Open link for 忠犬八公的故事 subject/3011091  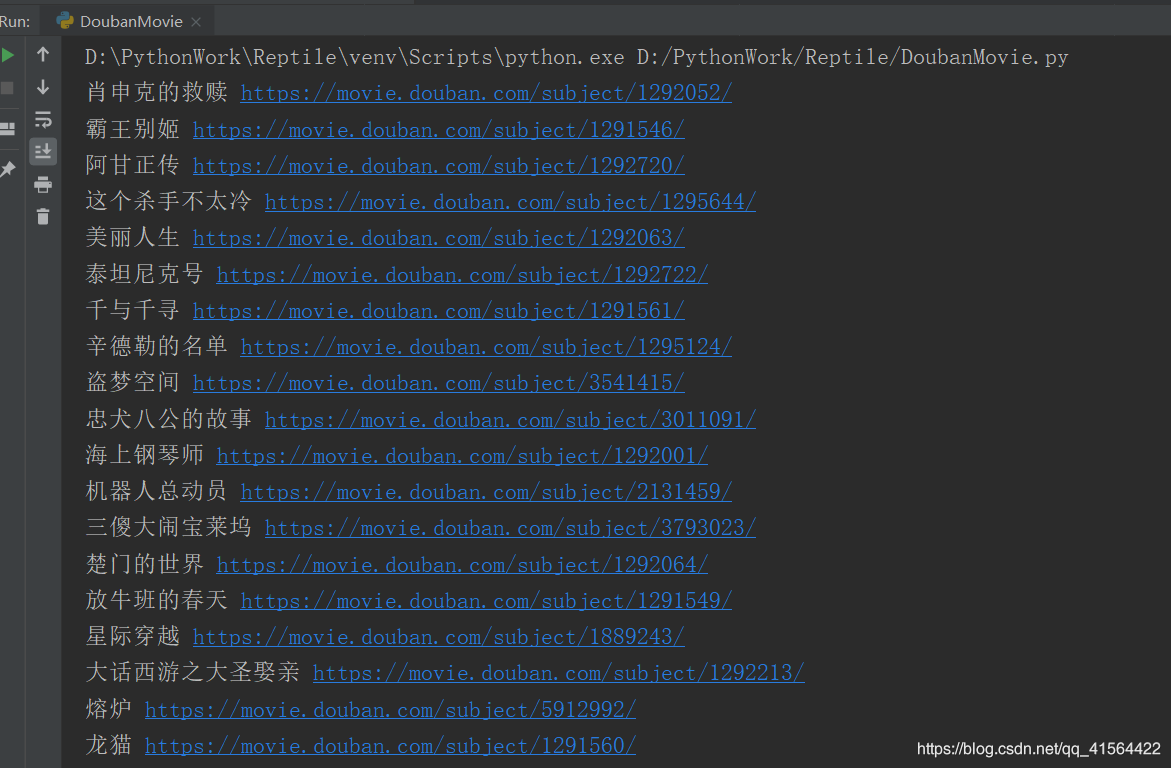point(510,420)
